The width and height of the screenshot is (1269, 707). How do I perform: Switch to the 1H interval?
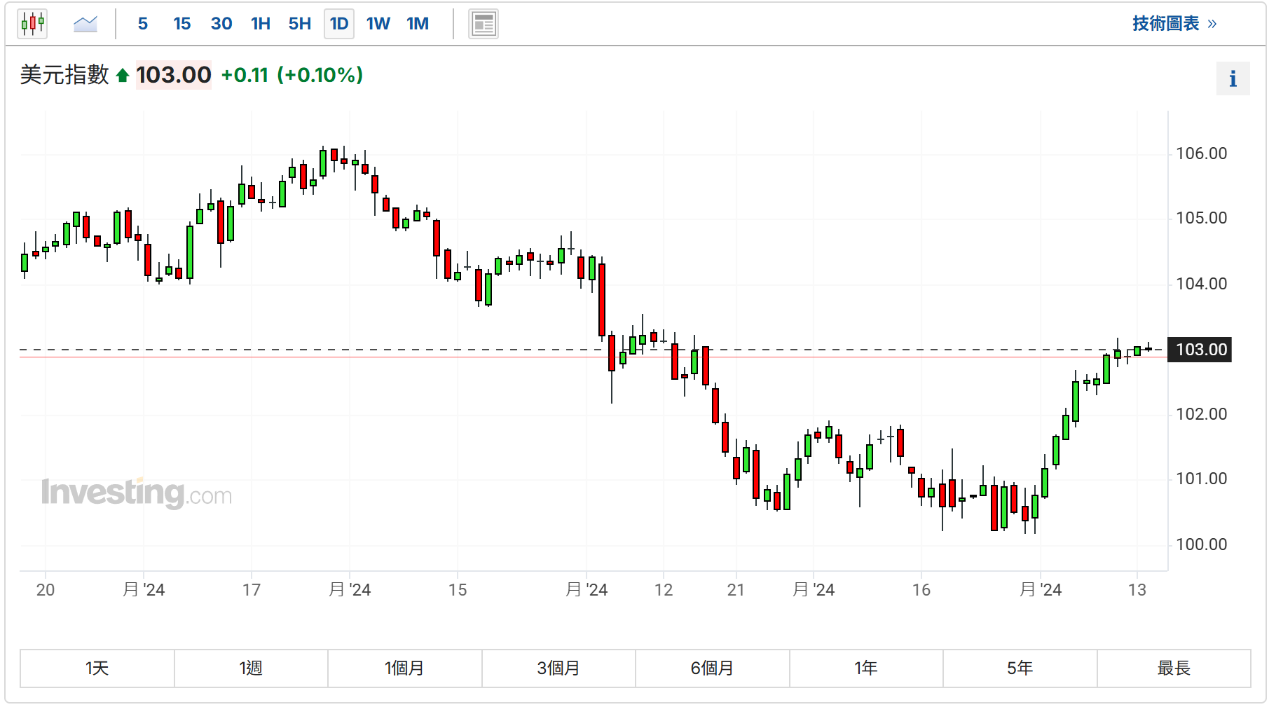[260, 23]
